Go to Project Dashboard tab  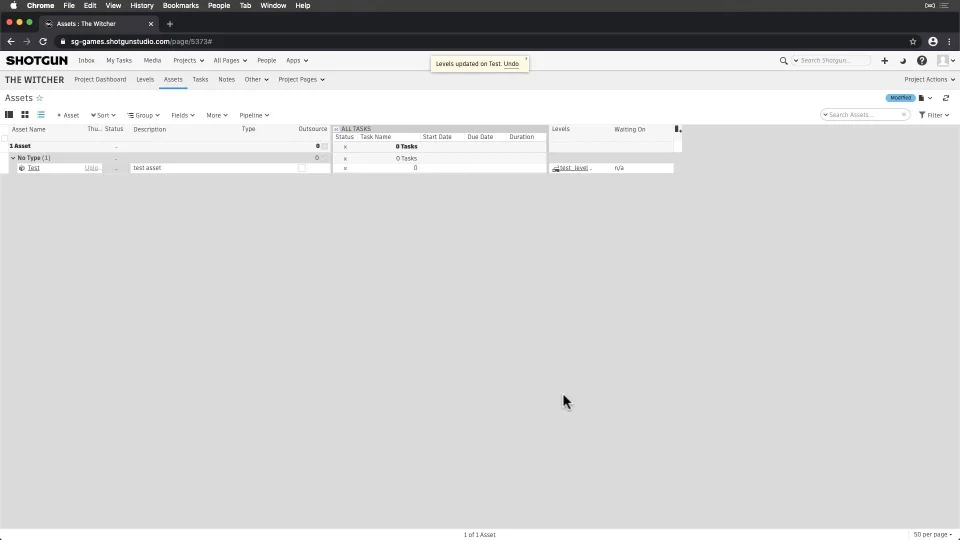tap(100, 80)
